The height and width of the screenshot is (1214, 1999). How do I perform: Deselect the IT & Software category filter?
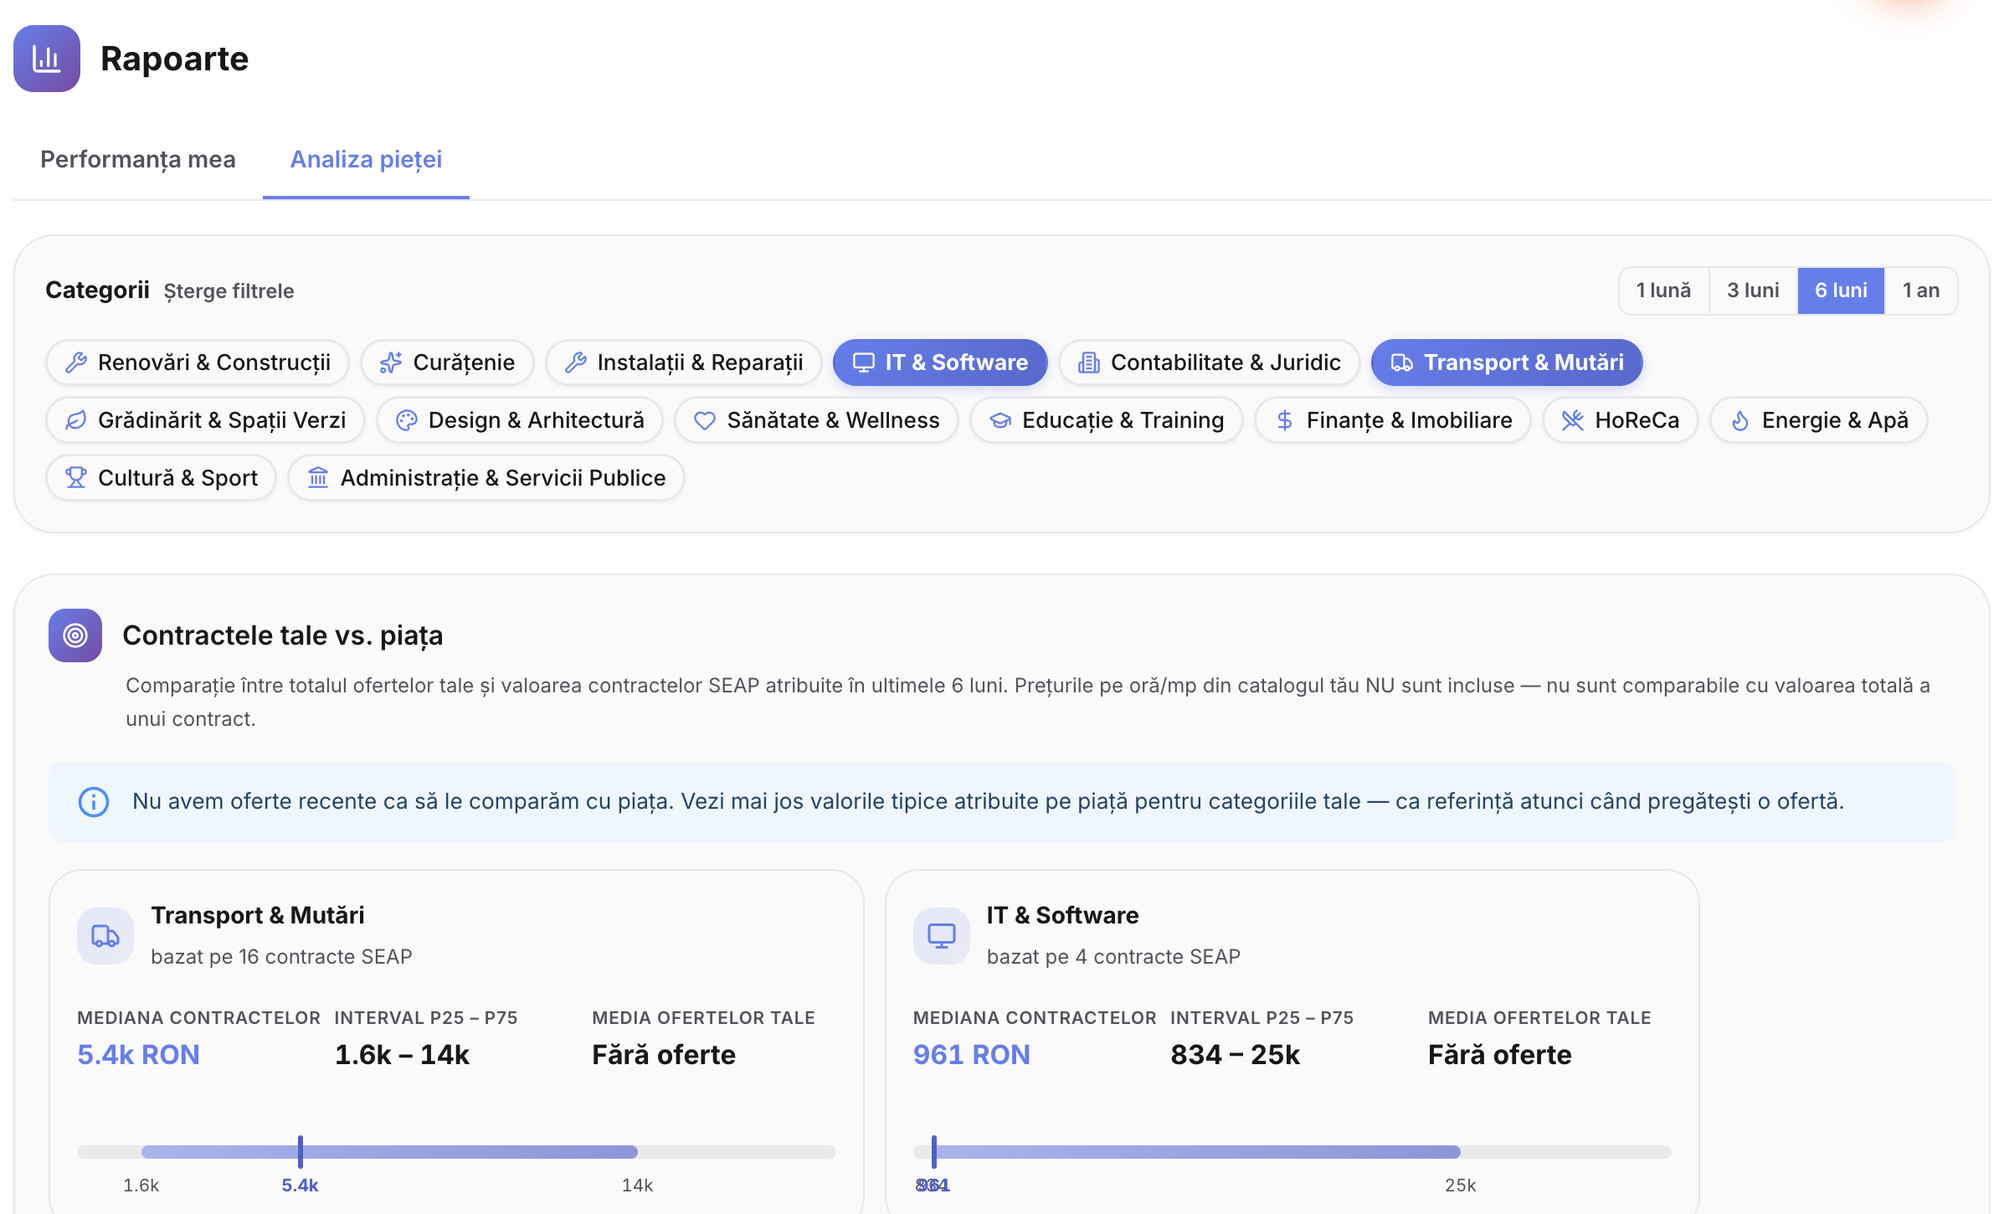(940, 363)
